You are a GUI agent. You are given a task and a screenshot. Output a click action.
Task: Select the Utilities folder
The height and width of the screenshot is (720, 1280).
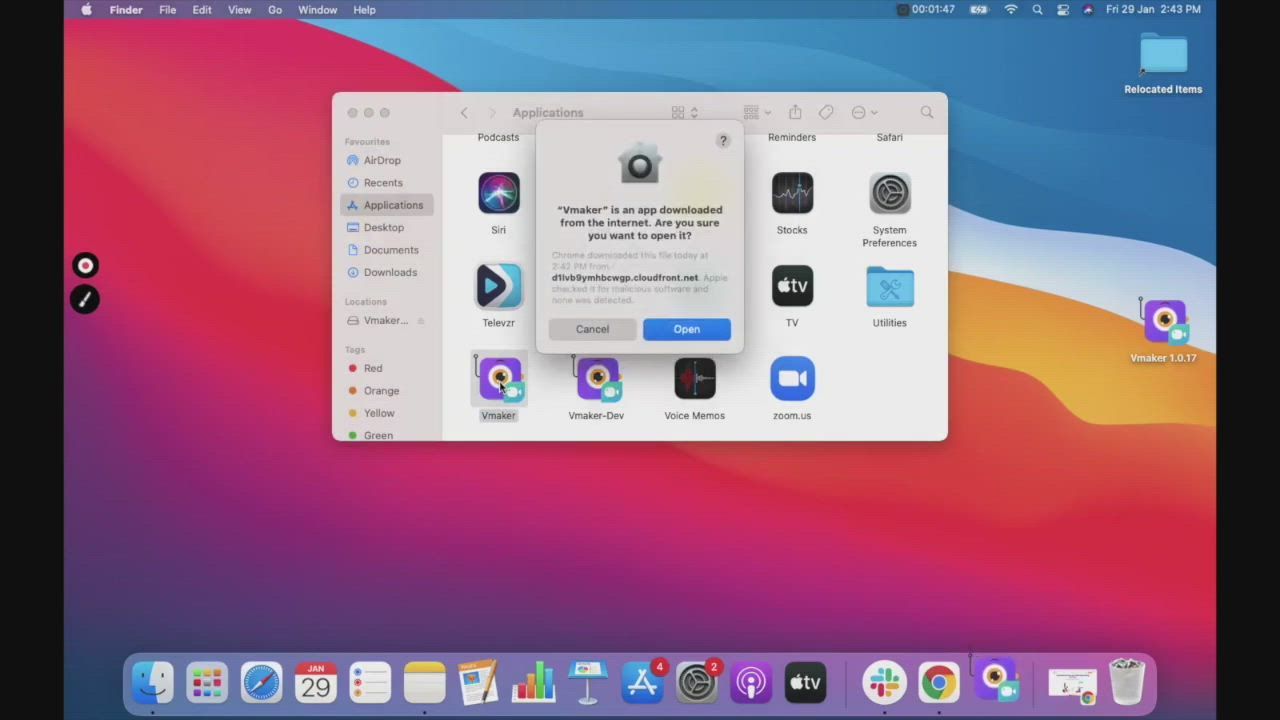[889, 286]
